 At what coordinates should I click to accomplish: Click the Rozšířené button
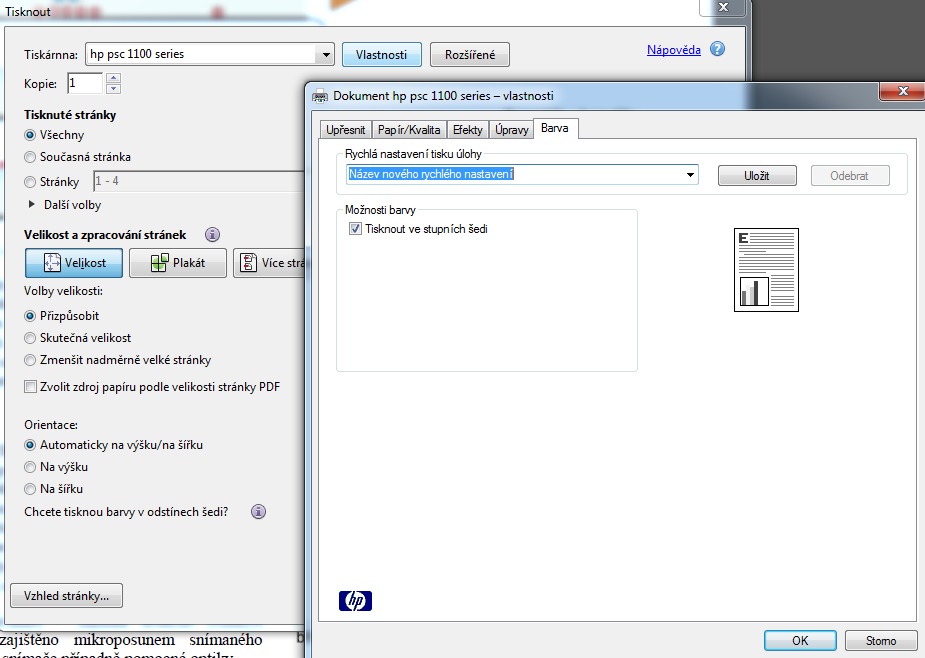click(470, 54)
